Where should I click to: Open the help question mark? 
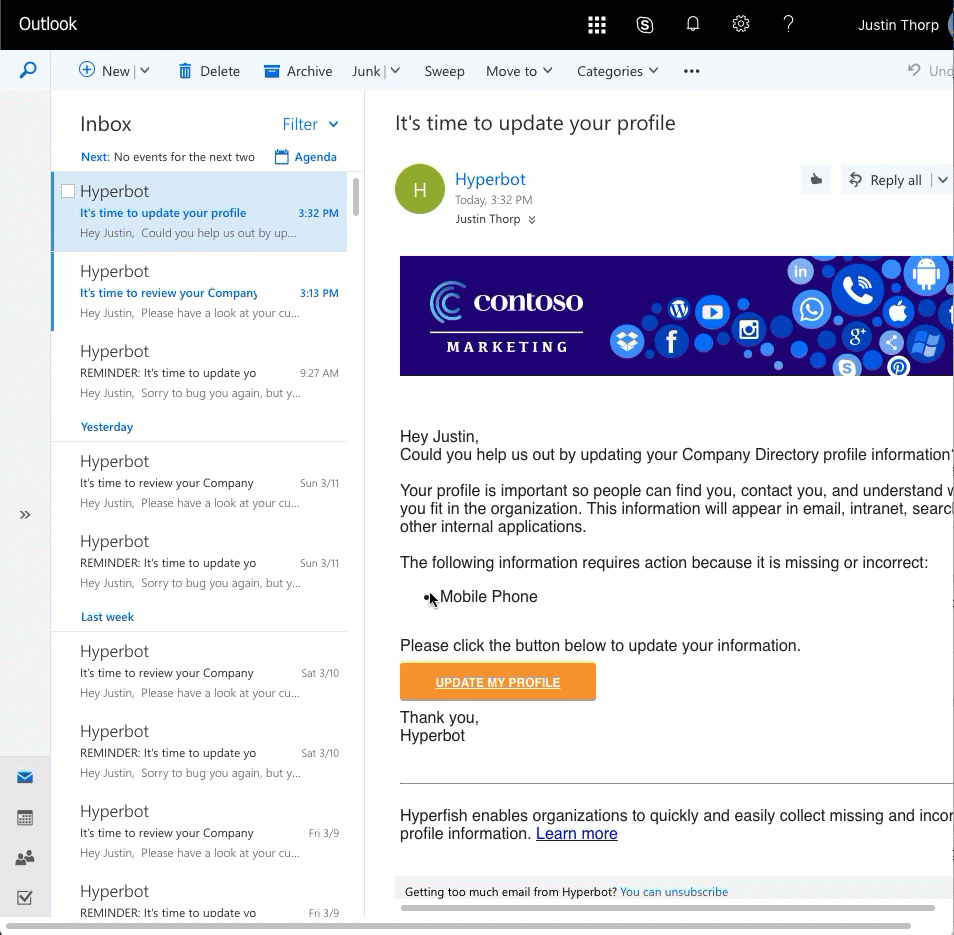tap(788, 24)
